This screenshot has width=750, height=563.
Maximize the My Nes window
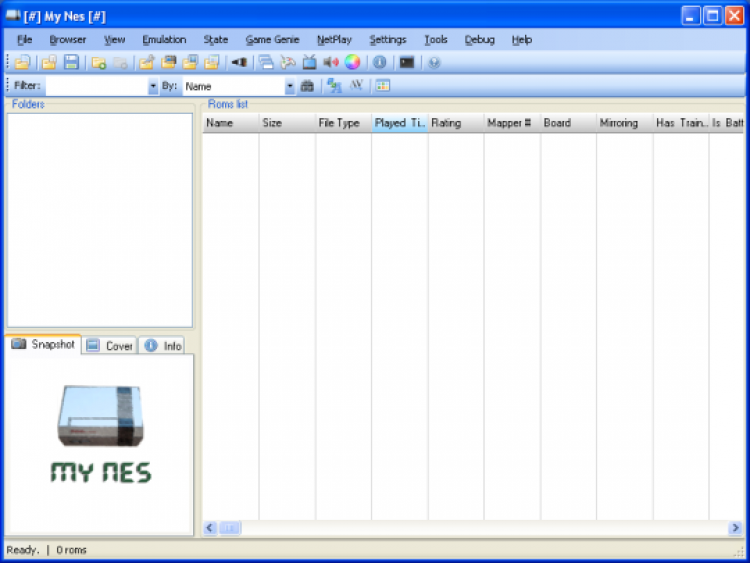[712, 16]
